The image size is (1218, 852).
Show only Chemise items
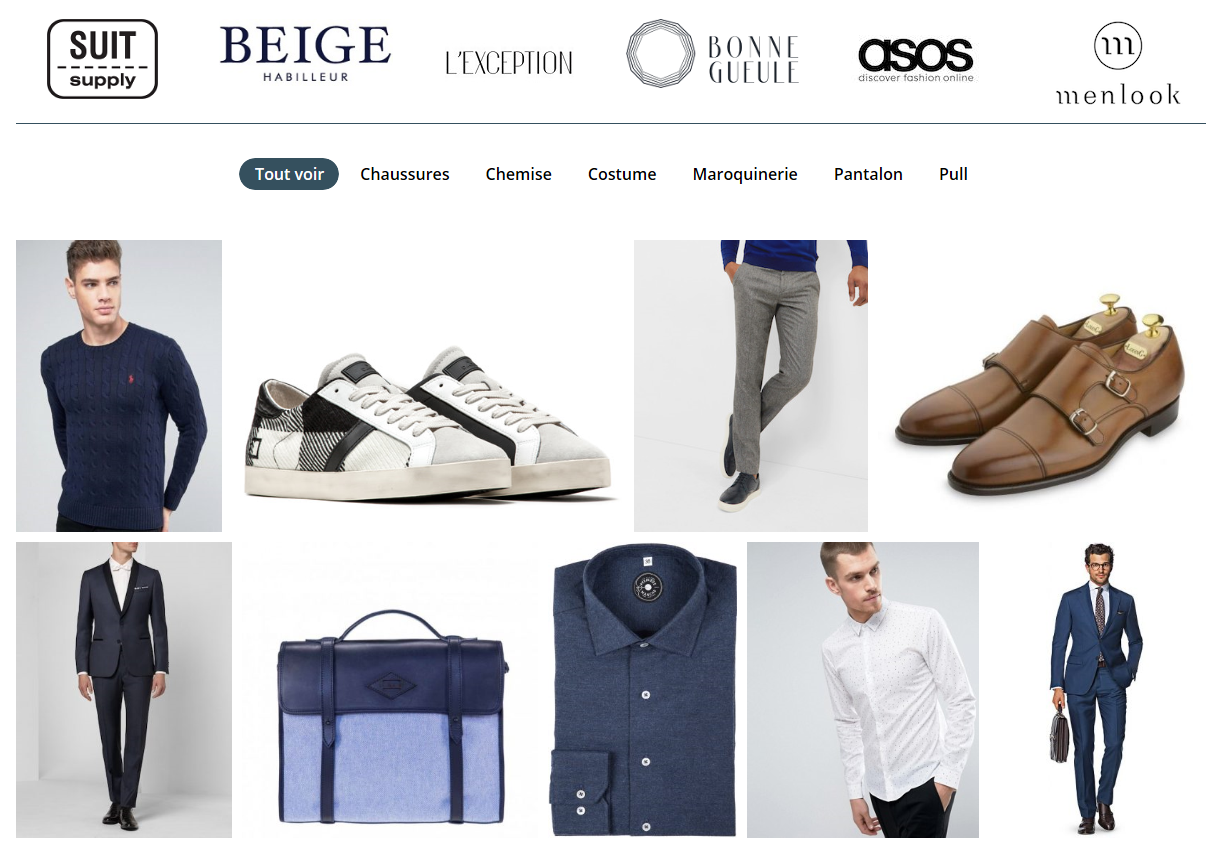519,174
